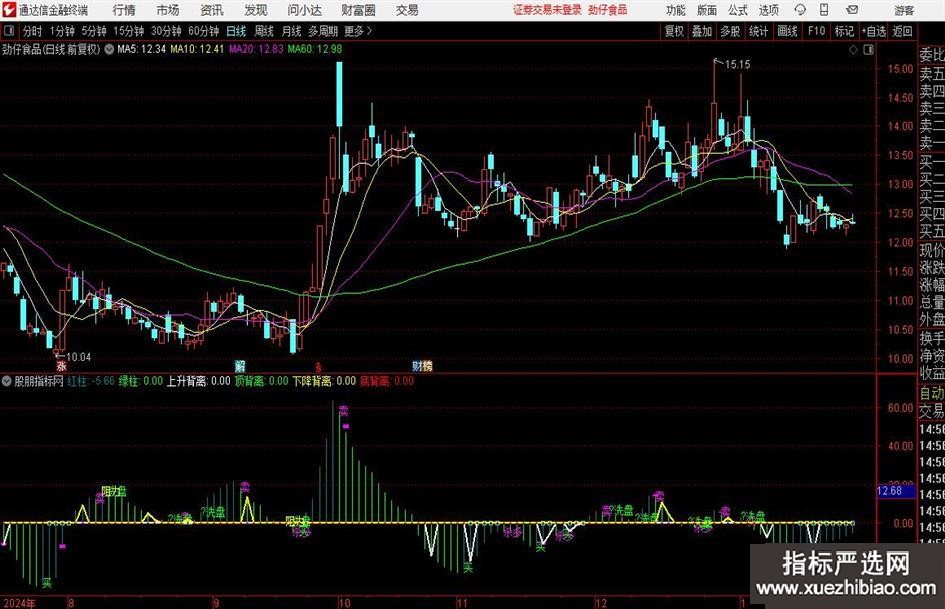Add stock with +自选 button

874,31
